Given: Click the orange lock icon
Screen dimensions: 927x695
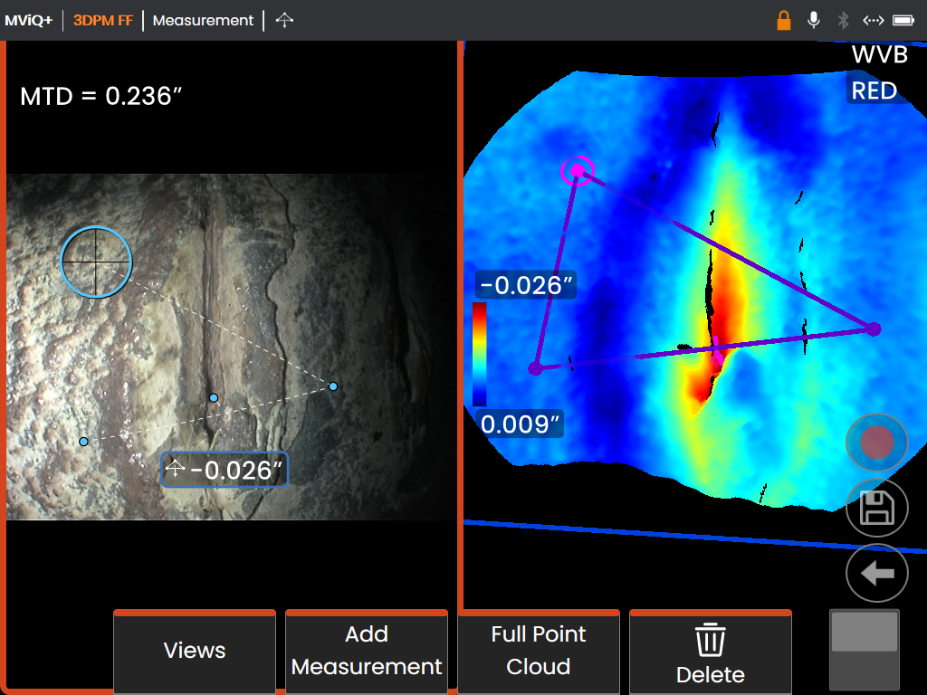Looking at the screenshot, I should click(x=783, y=20).
